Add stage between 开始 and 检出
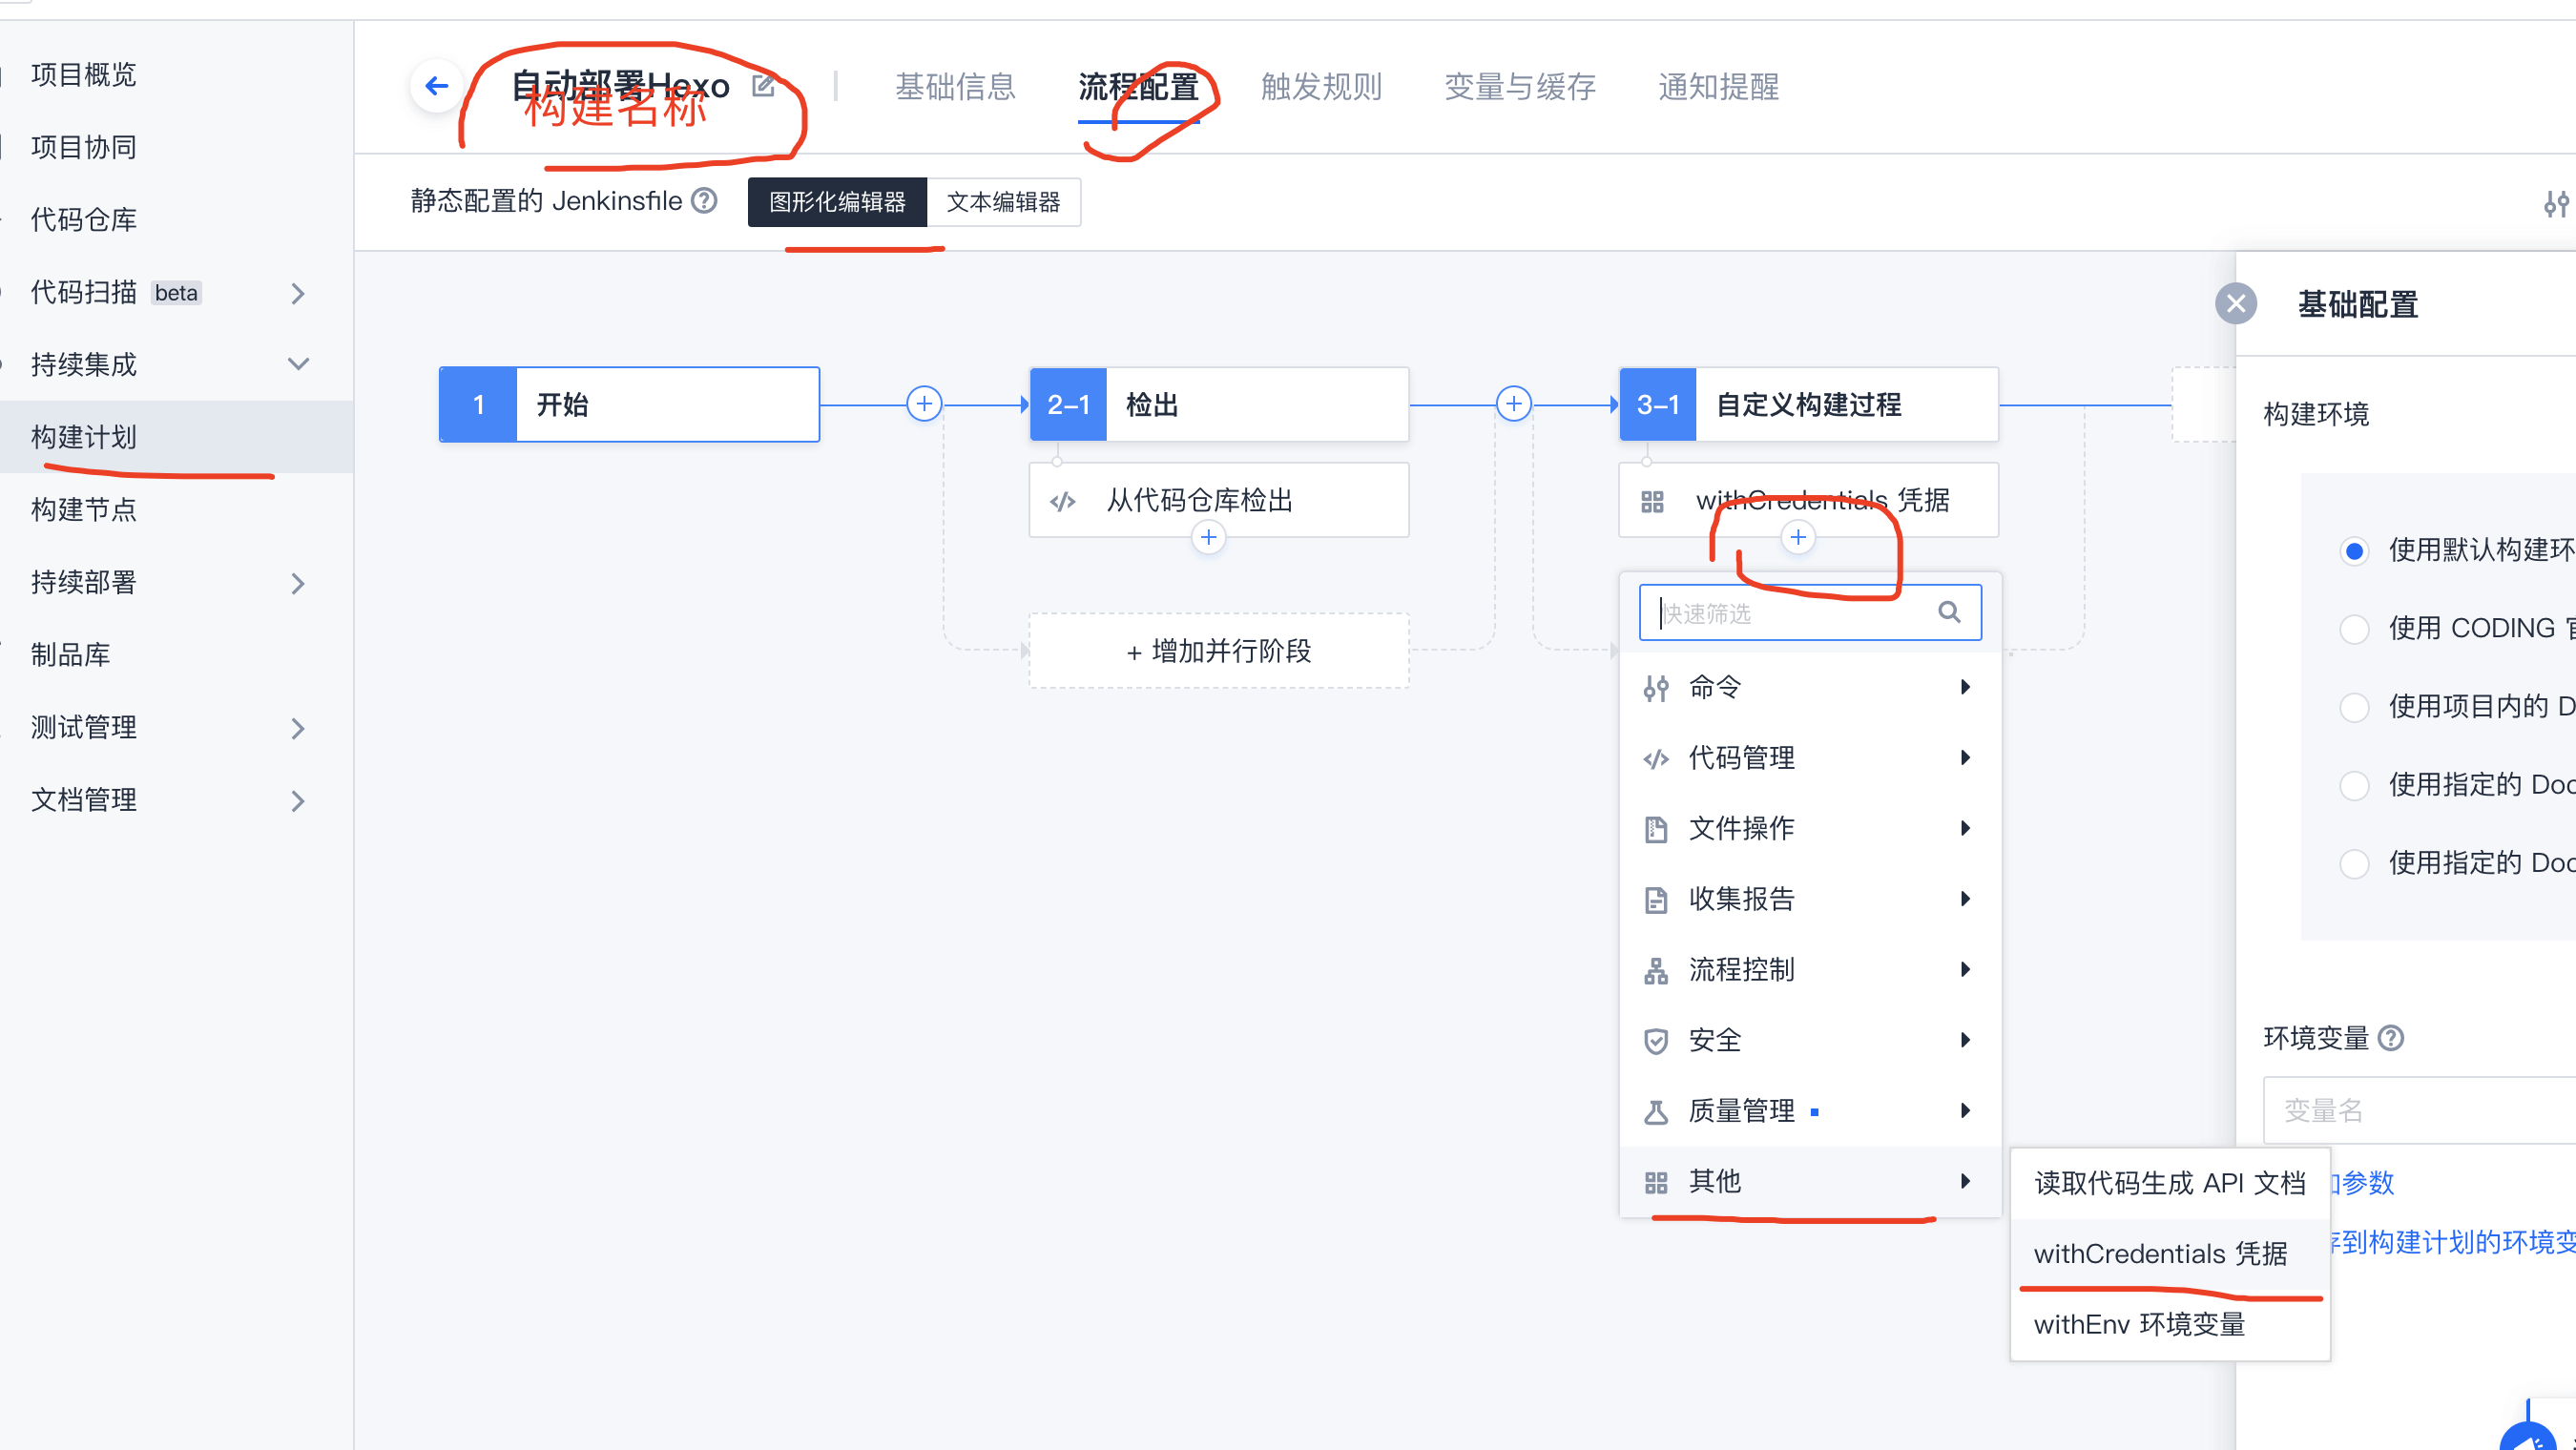The image size is (2576, 1450). tap(924, 404)
